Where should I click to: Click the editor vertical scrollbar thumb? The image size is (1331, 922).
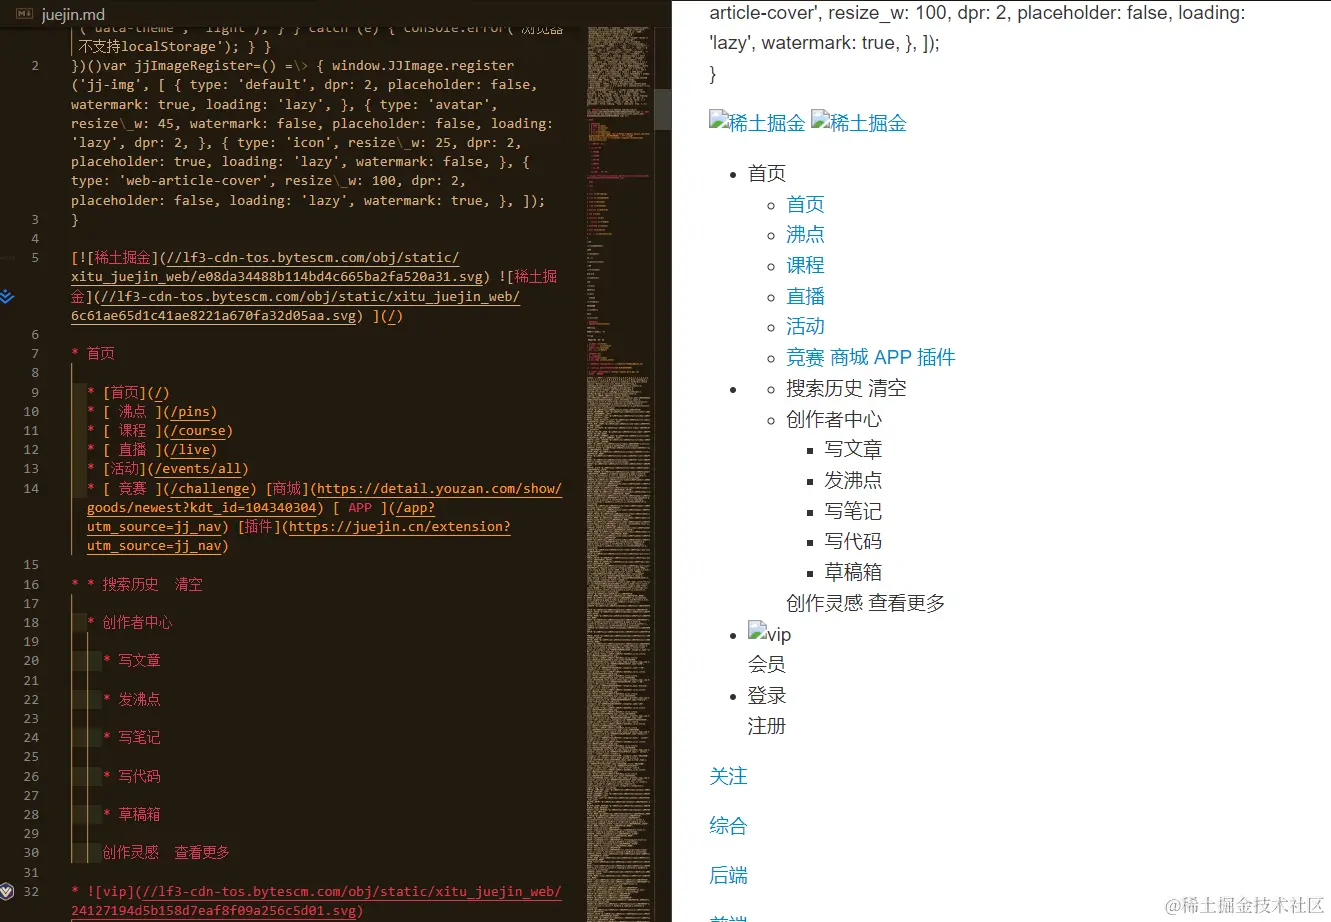tap(662, 109)
